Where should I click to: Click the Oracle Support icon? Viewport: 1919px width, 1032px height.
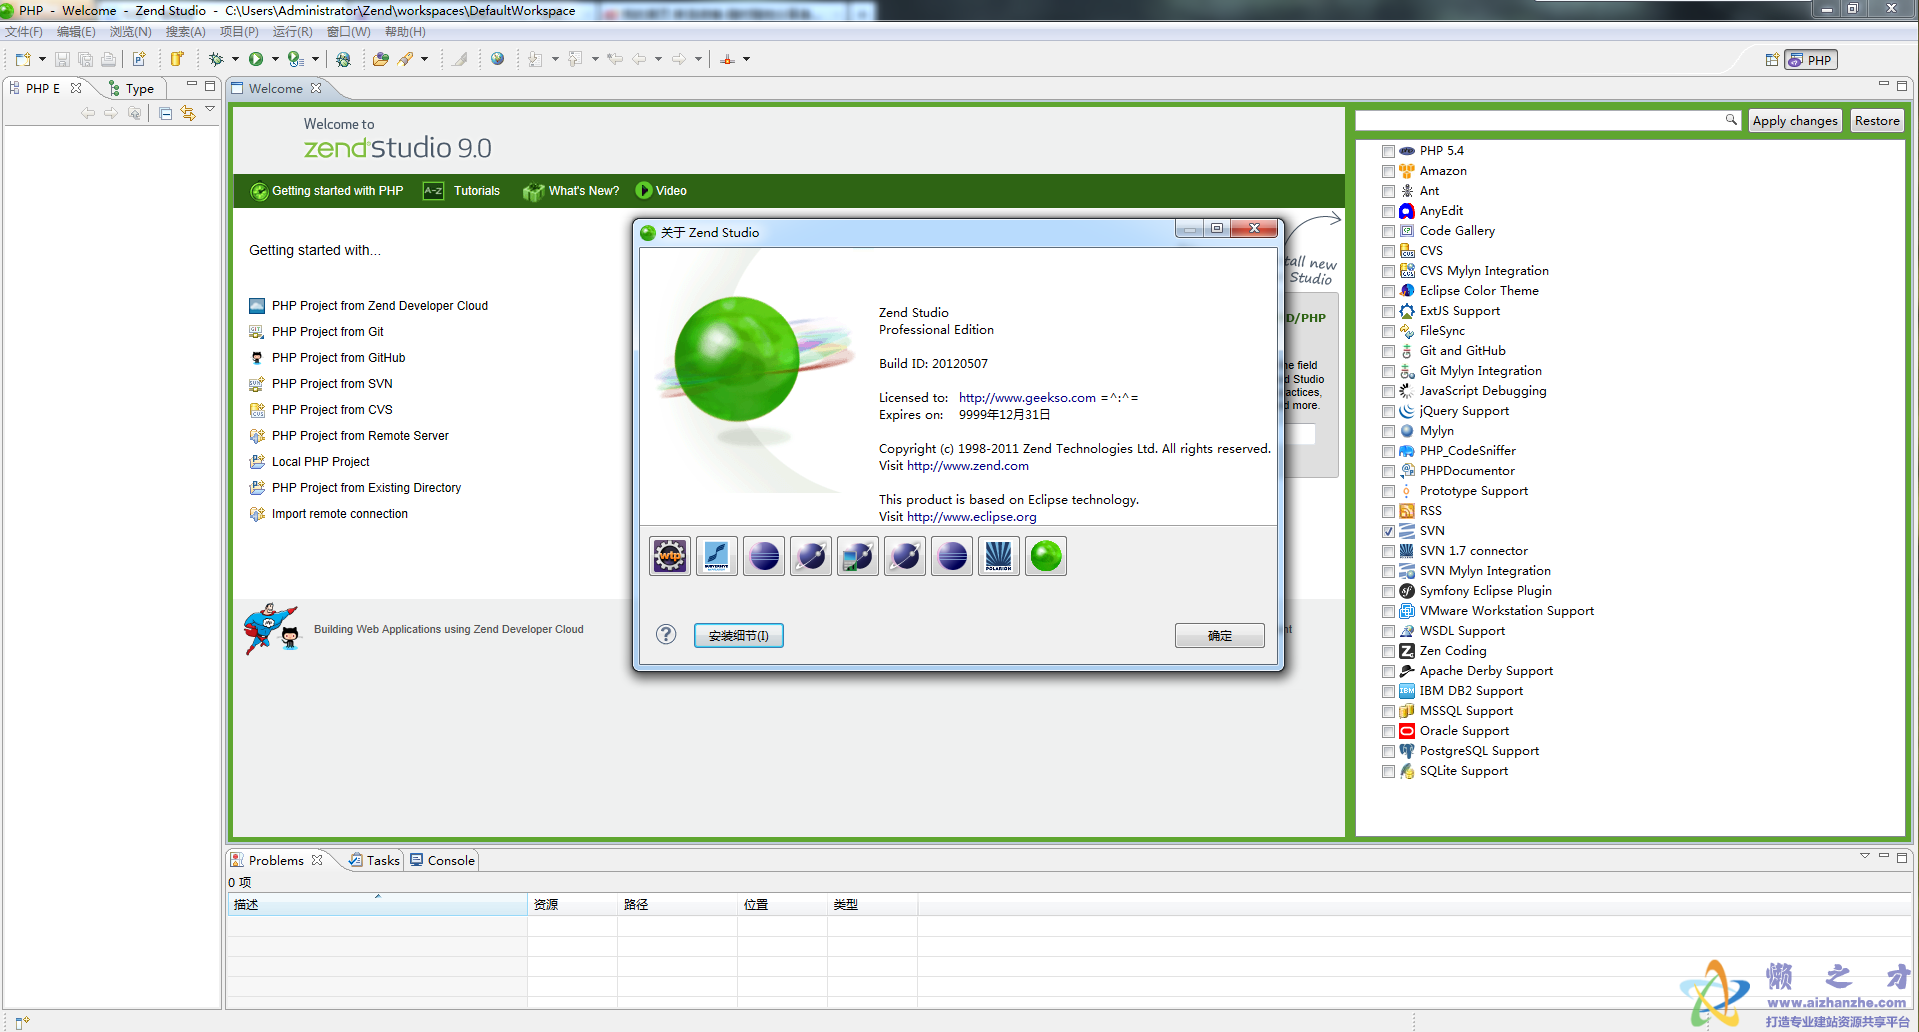tap(1407, 731)
